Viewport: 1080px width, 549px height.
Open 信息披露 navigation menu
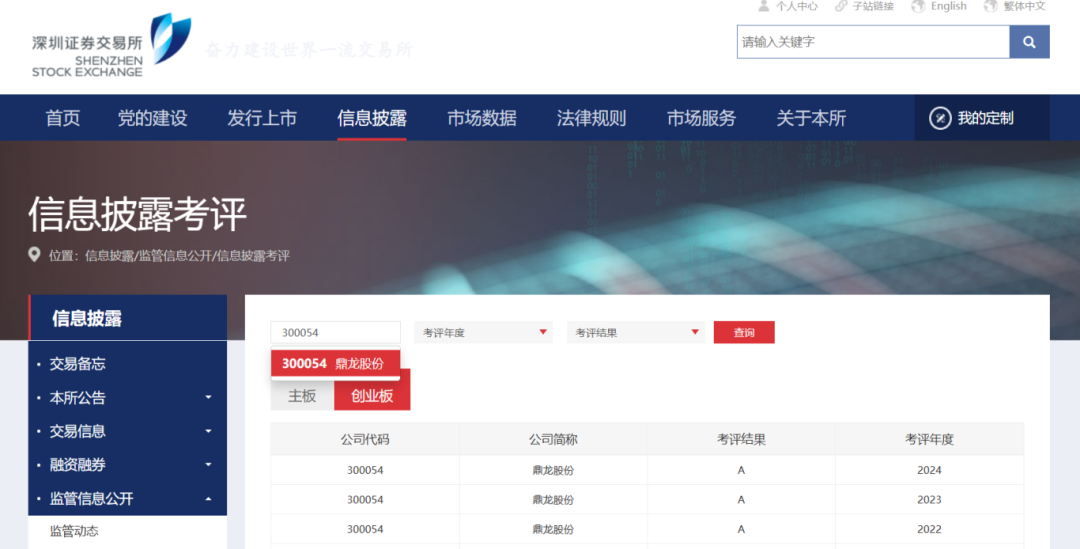[372, 118]
